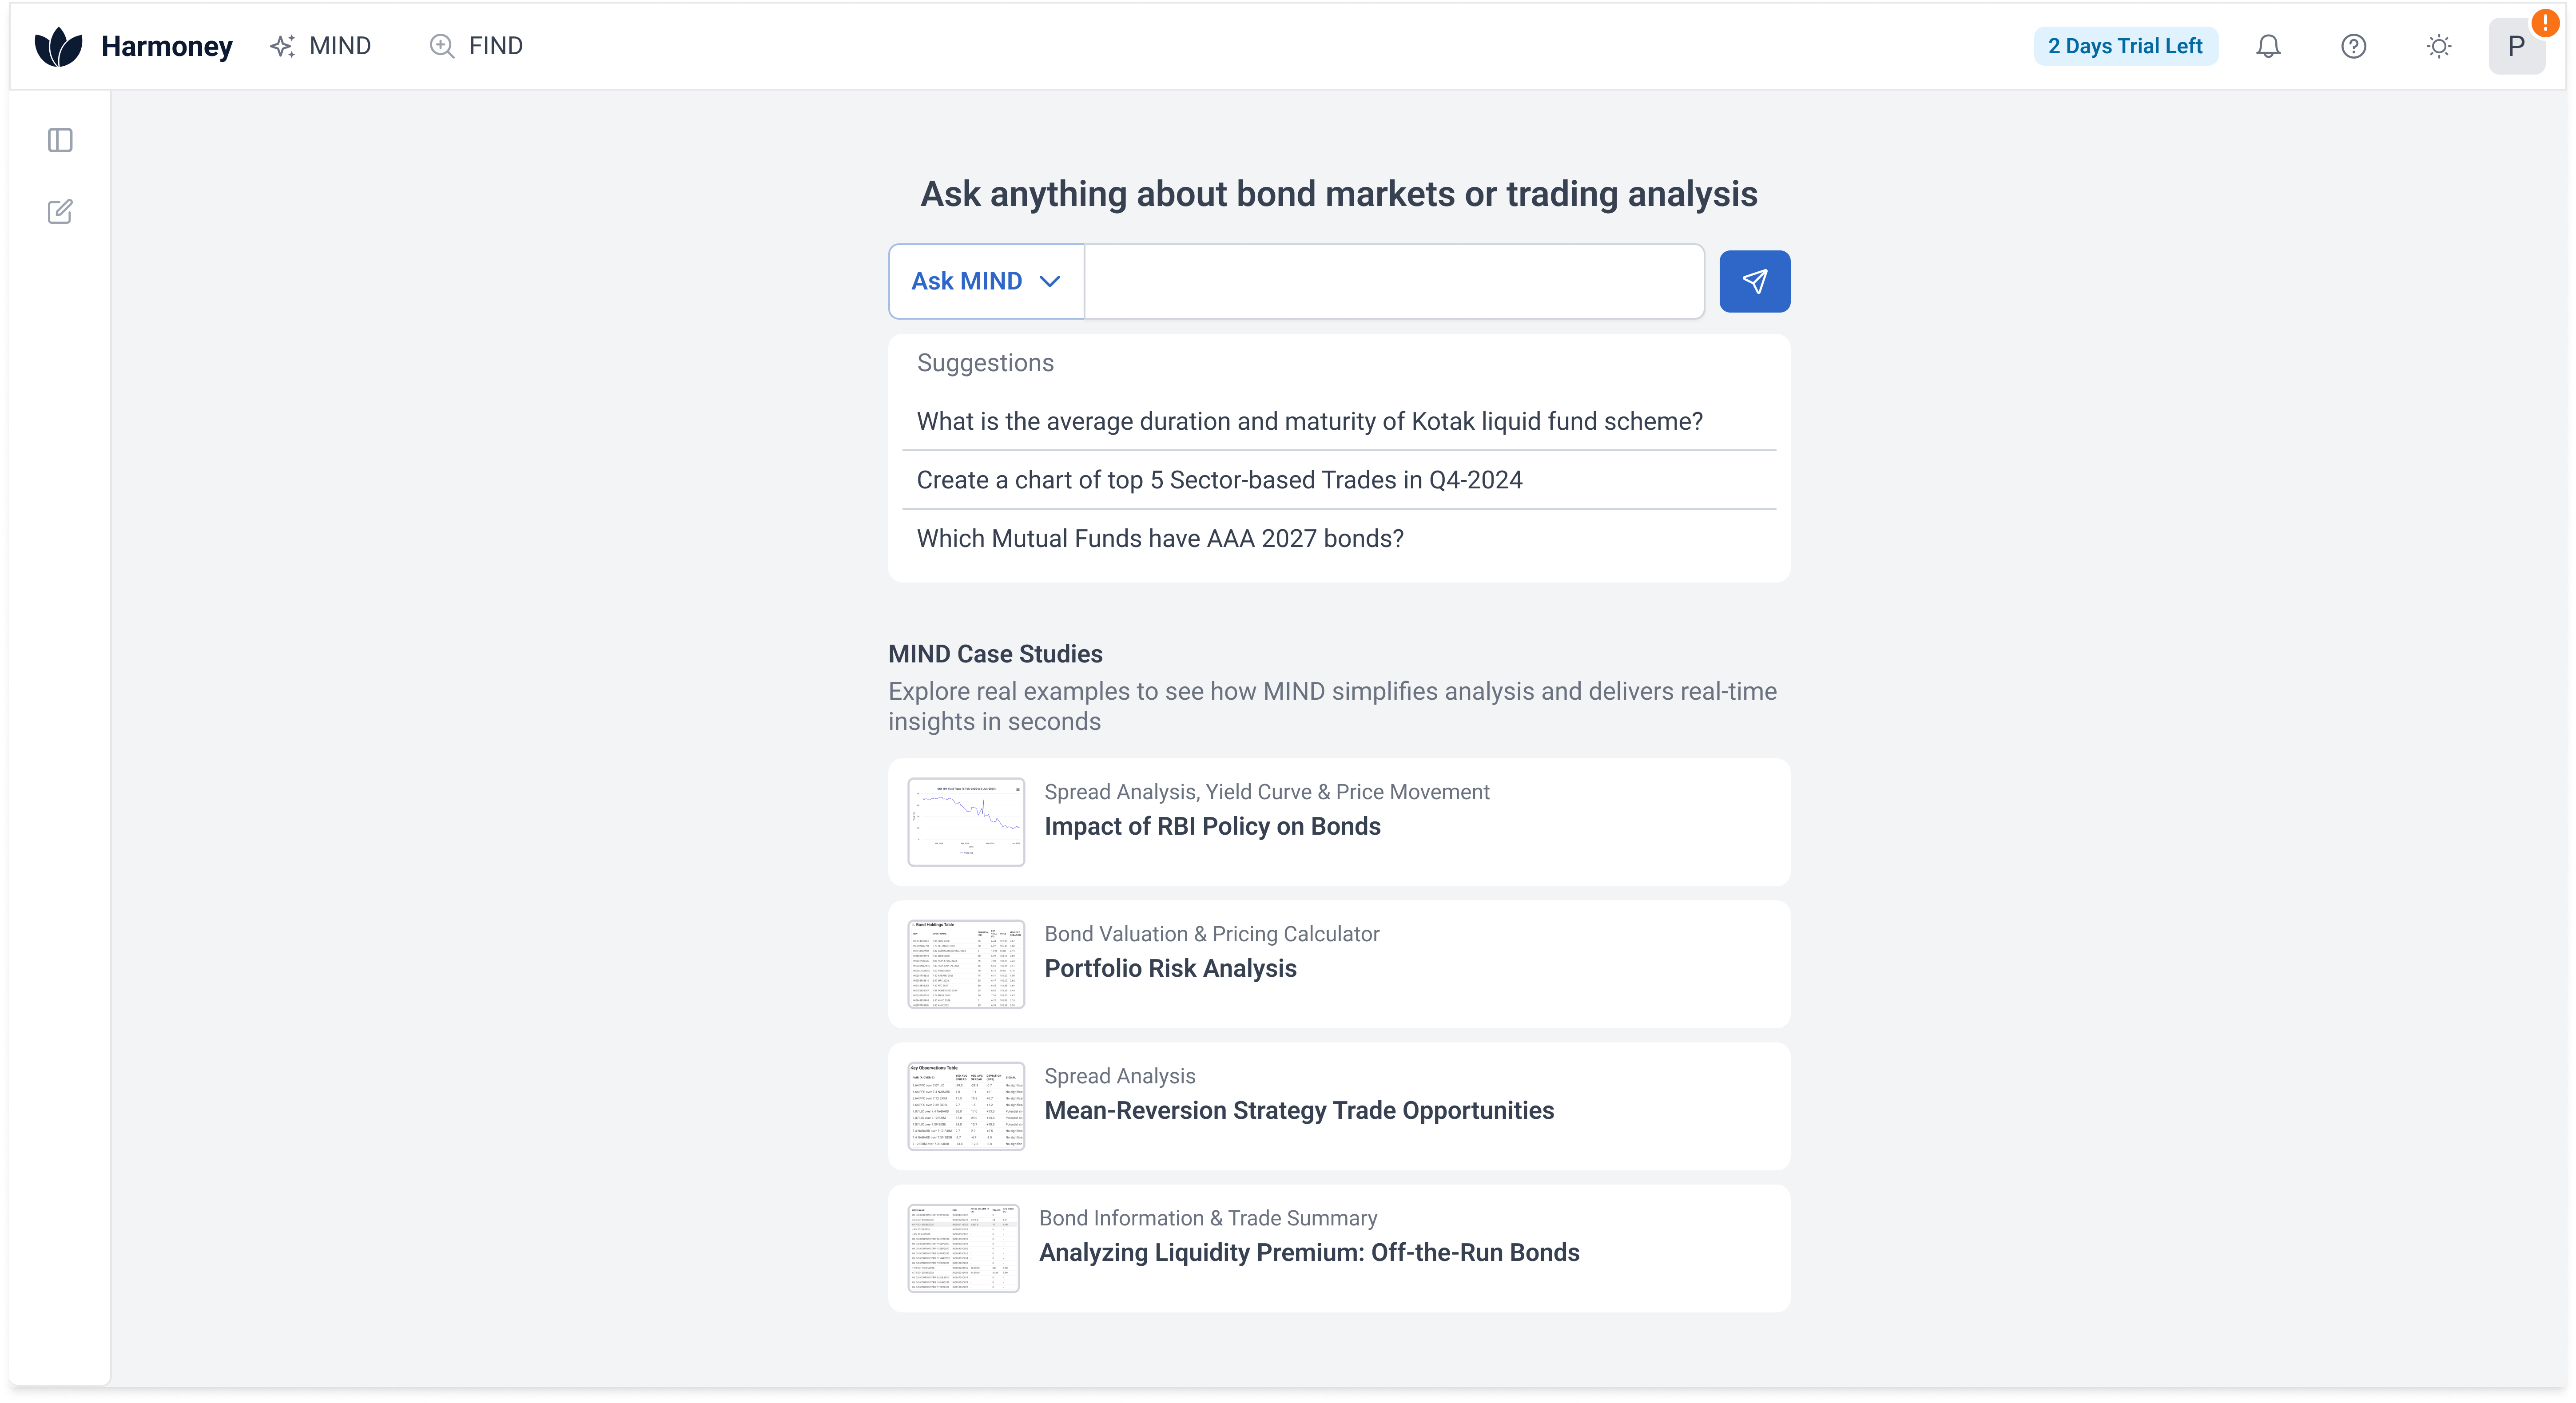
Task: Focus the bond markets question input field
Action: click(1394, 281)
